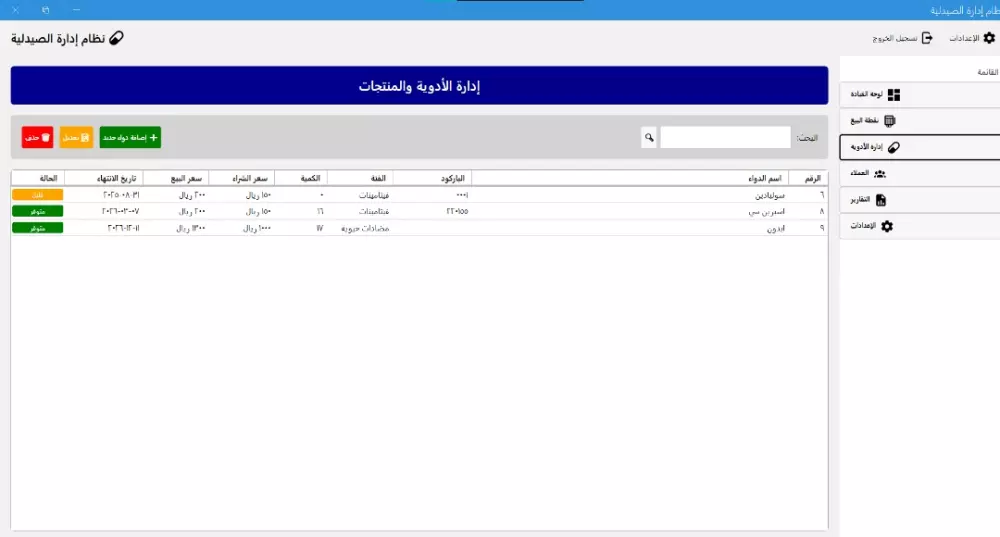This screenshot has height=537, width=1000.
Task: Sort by the اسم الدواء column header
Action: (630, 179)
